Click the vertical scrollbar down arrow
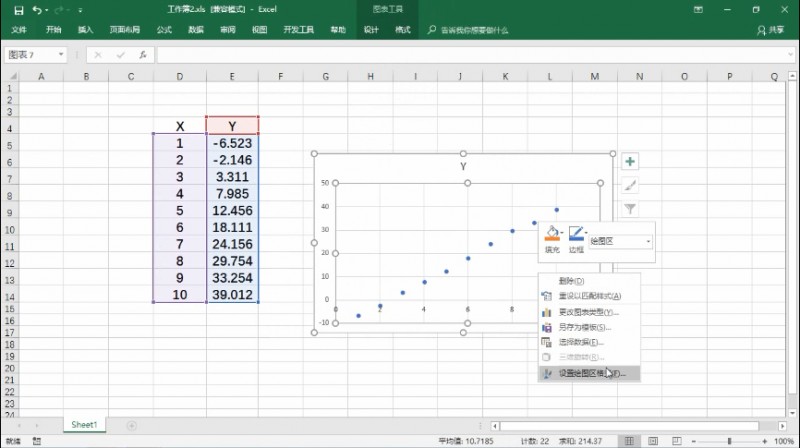 click(x=792, y=413)
